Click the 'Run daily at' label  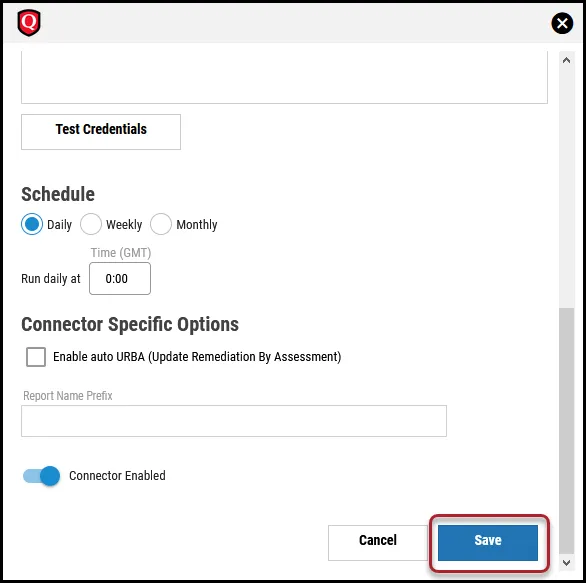coord(51,278)
